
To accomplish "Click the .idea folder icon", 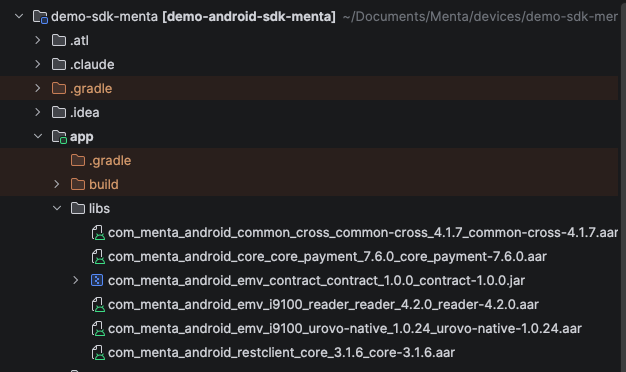I will click(x=59, y=112).
